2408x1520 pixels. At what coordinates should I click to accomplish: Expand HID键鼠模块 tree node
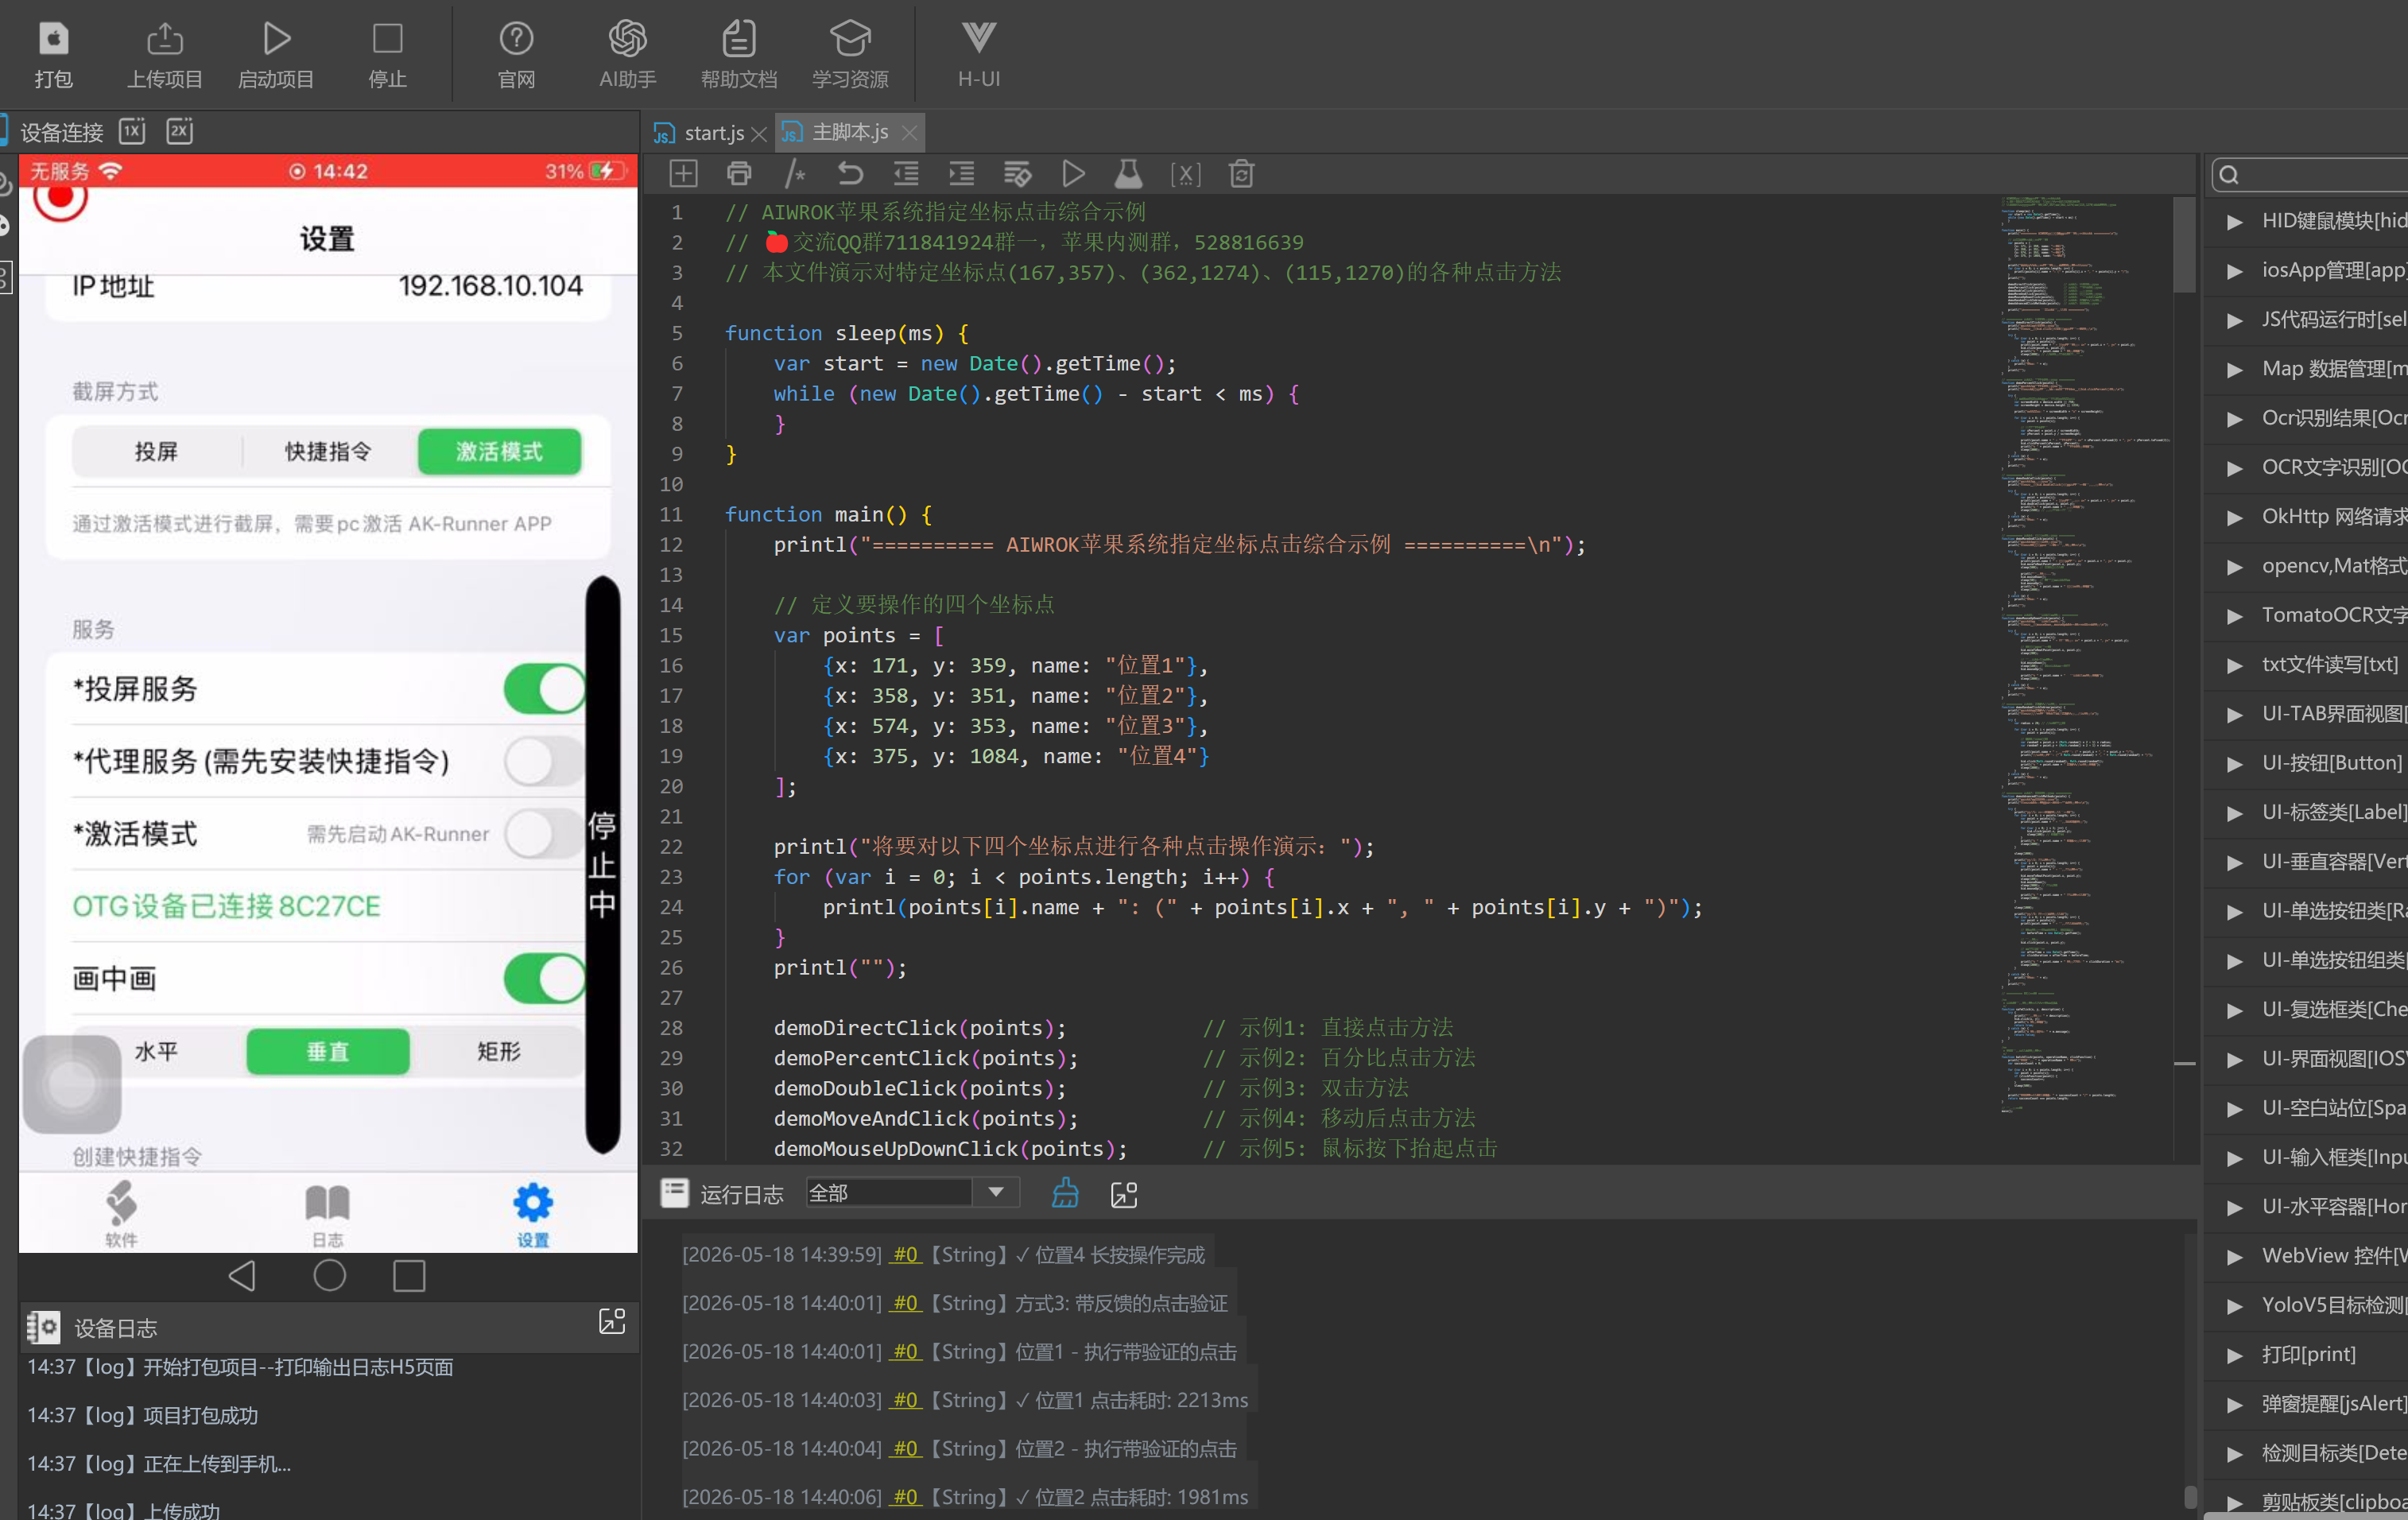tap(2234, 222)
